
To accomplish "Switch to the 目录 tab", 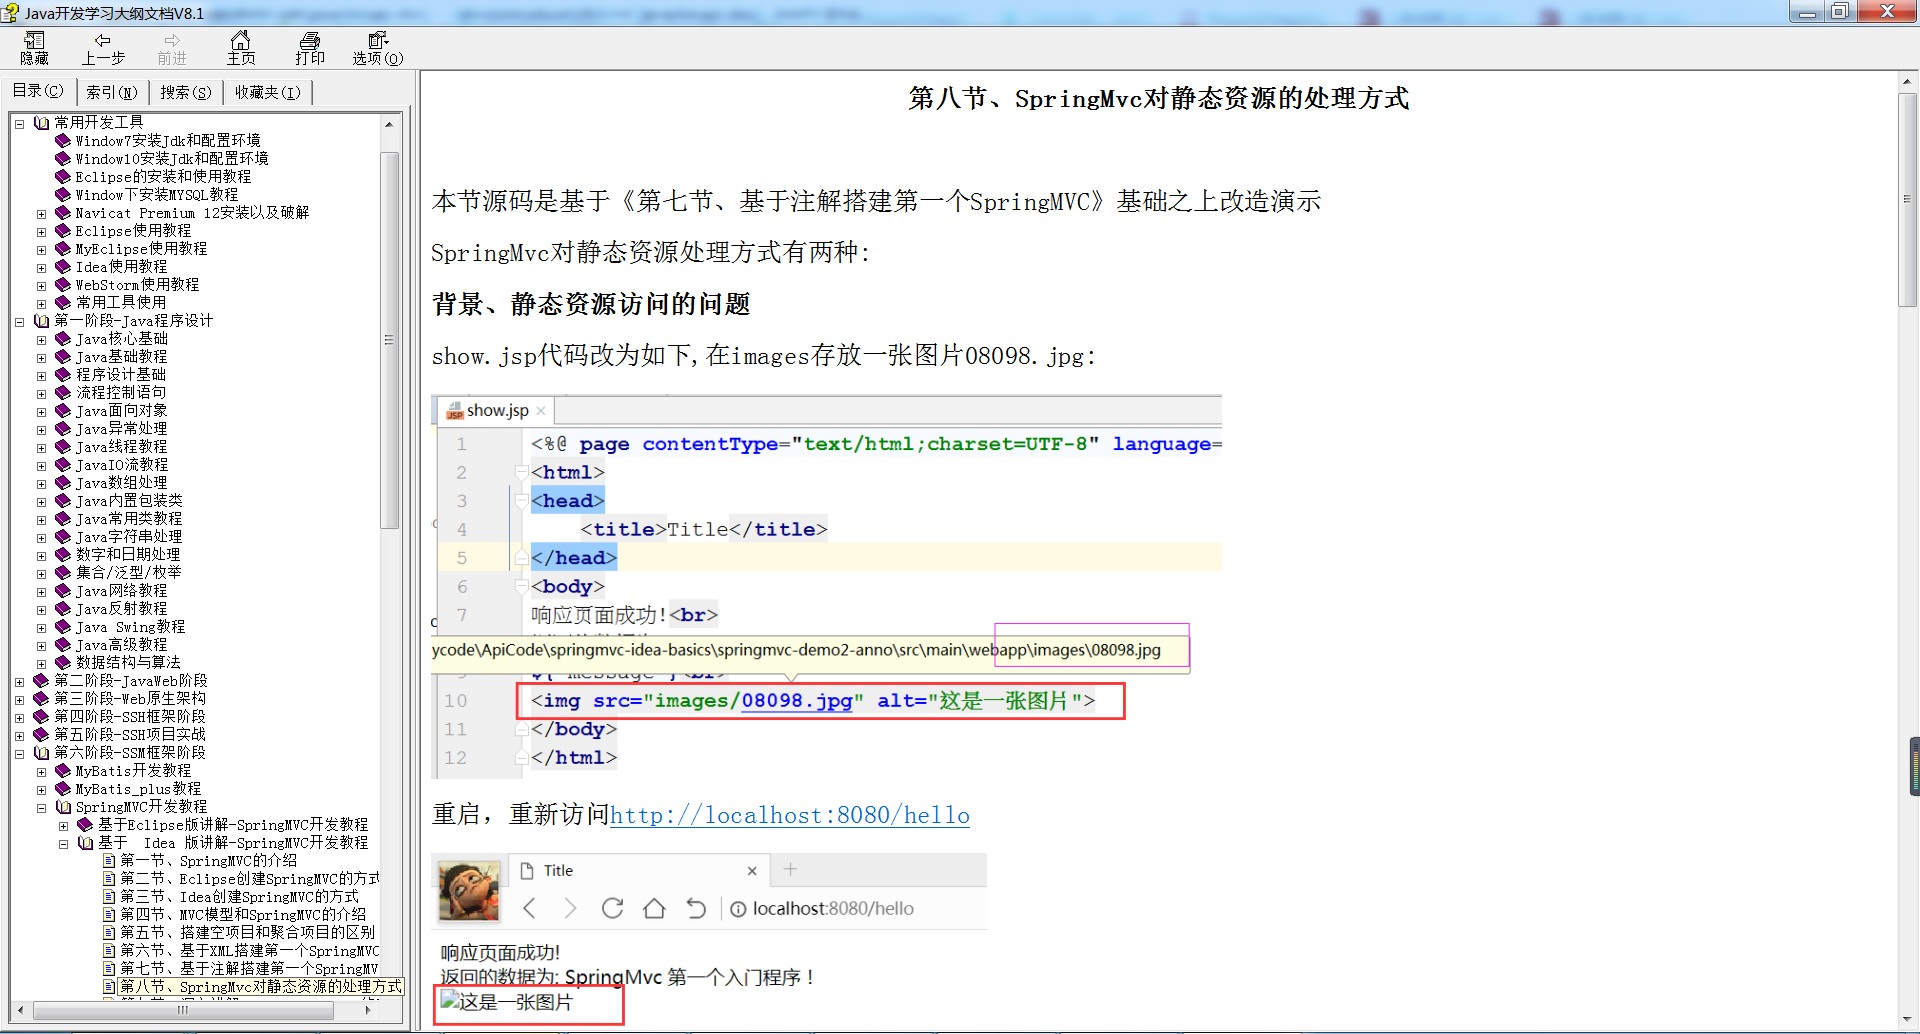I will pos(38,91).
